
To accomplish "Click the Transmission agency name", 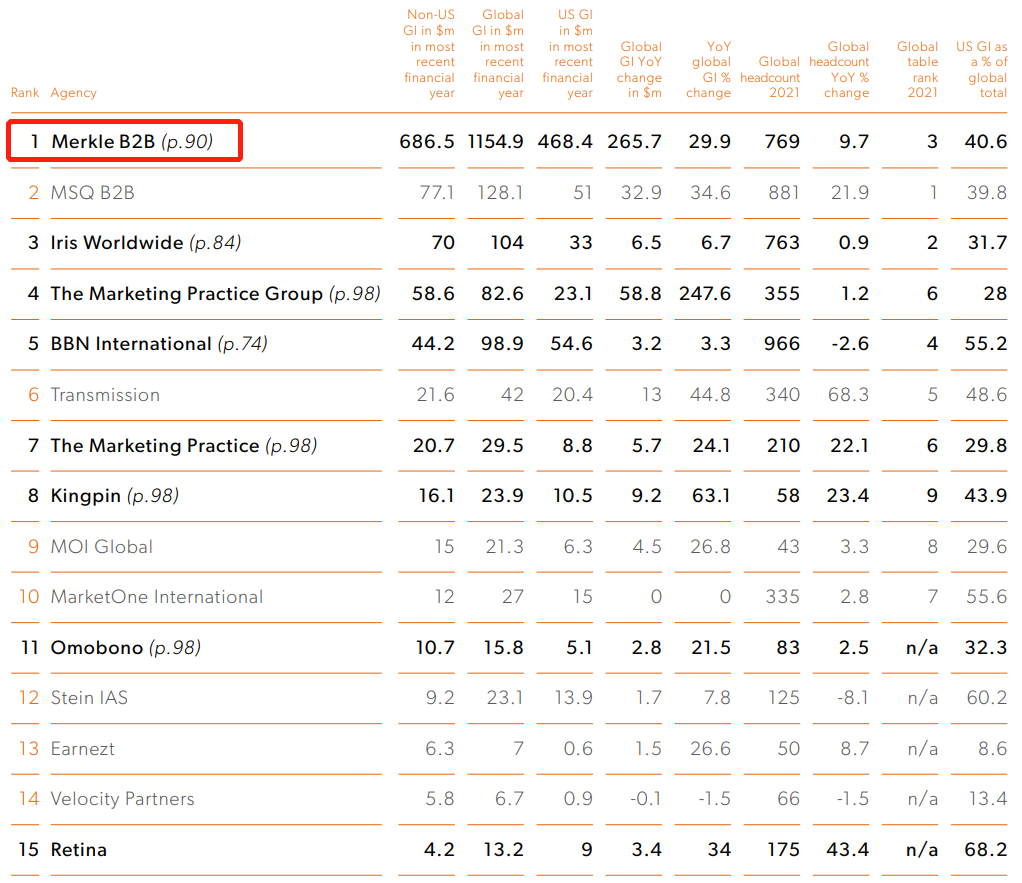I will point(105,395).
